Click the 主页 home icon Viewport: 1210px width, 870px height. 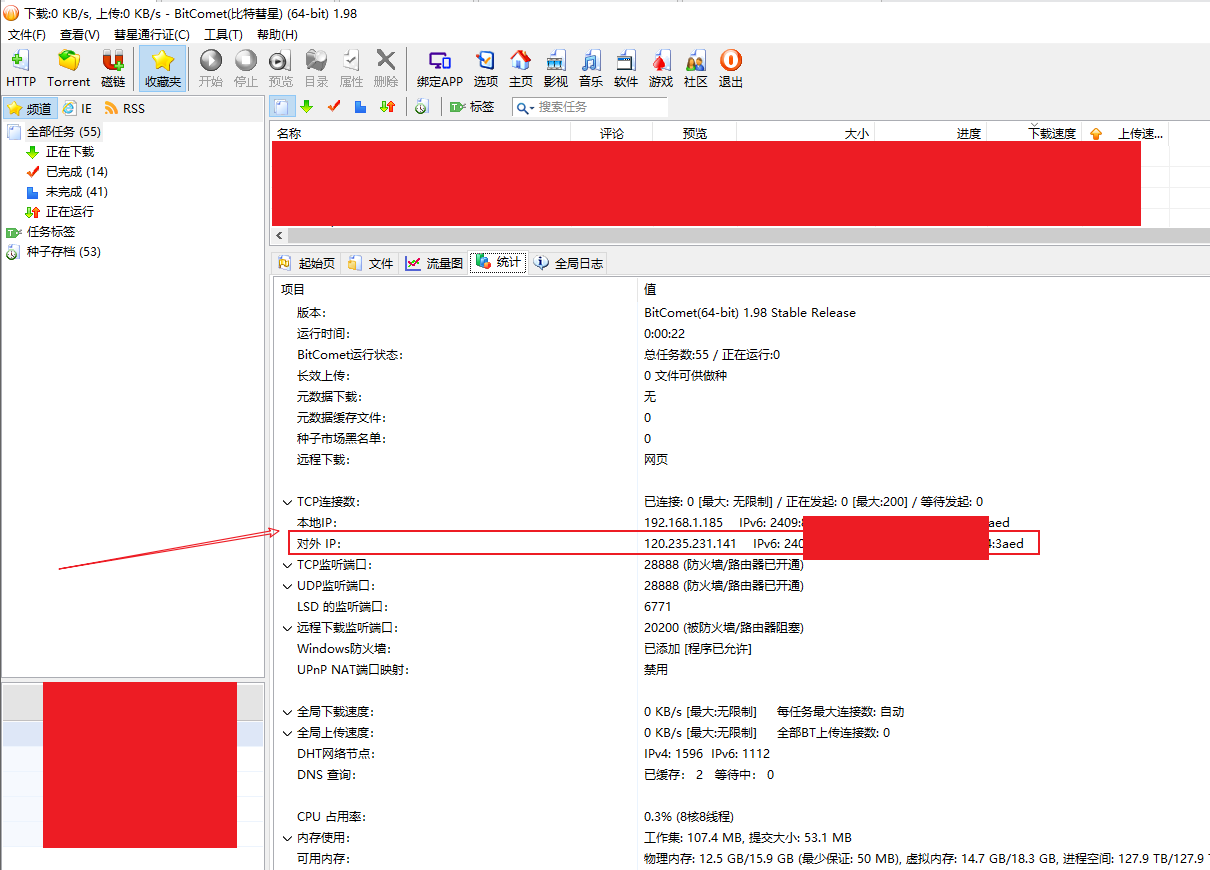click(x=520, y=68)
